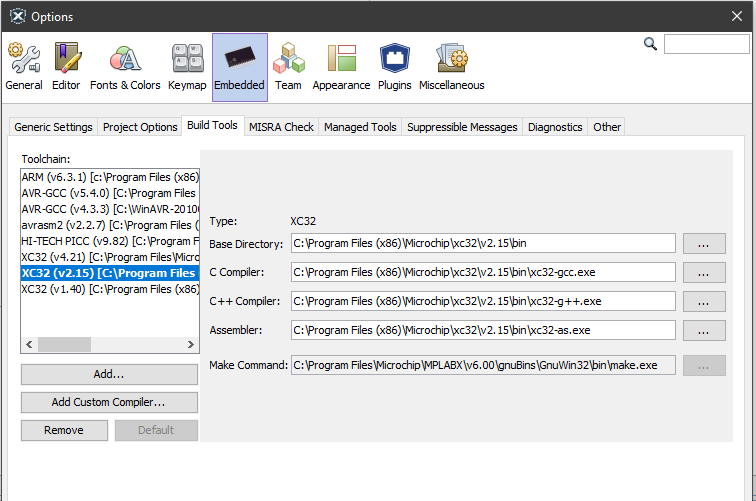Switch to Project Options tab

pos(140,127)
